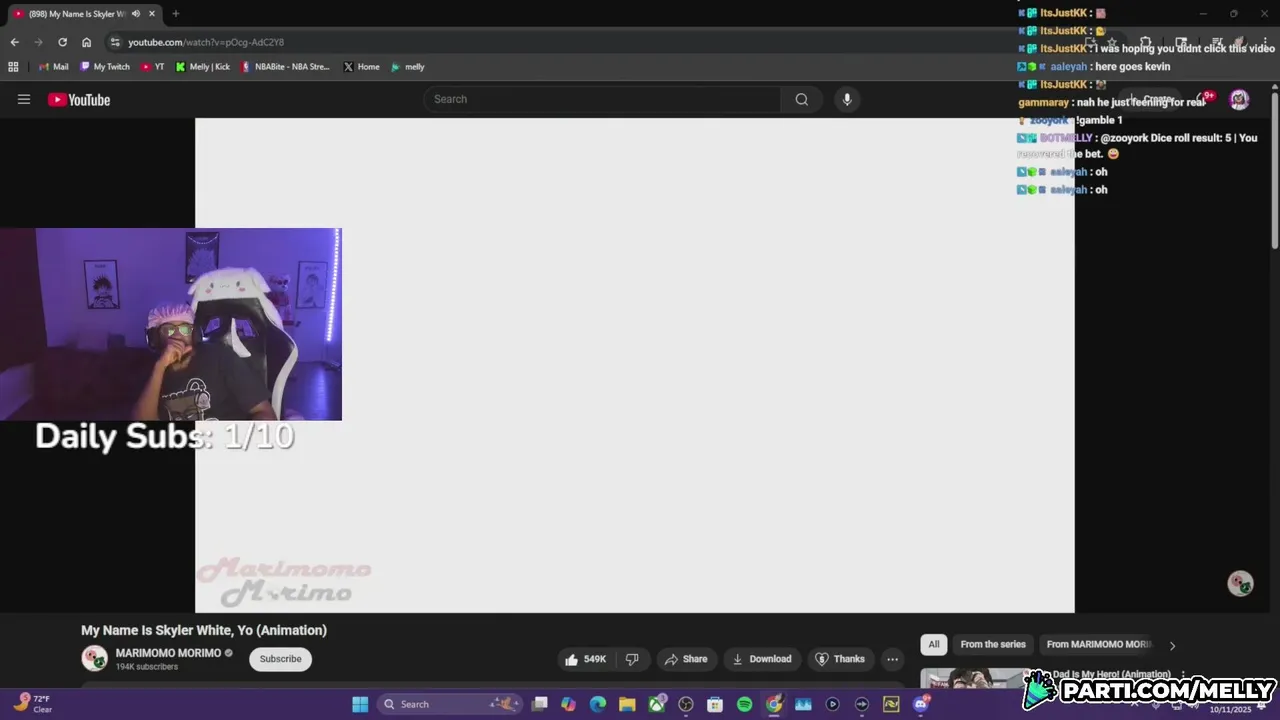The image size is (1280, 720).
Task: Open the bookmarks apps grid icon
Action: click(13, 67)
